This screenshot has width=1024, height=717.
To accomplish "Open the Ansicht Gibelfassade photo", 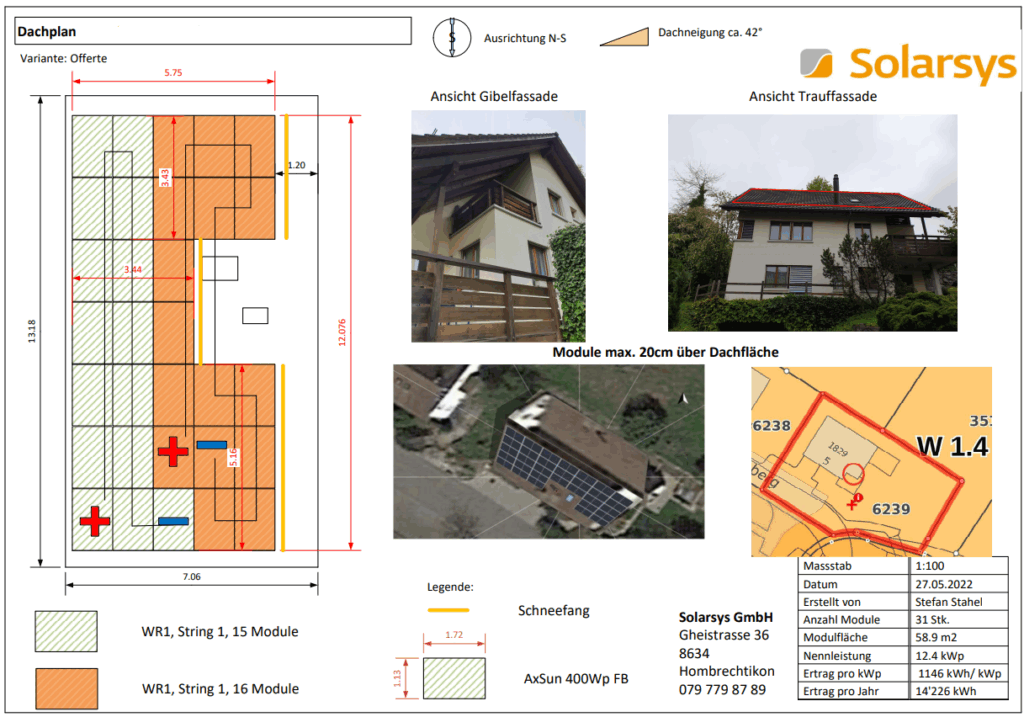I will 498,226.
